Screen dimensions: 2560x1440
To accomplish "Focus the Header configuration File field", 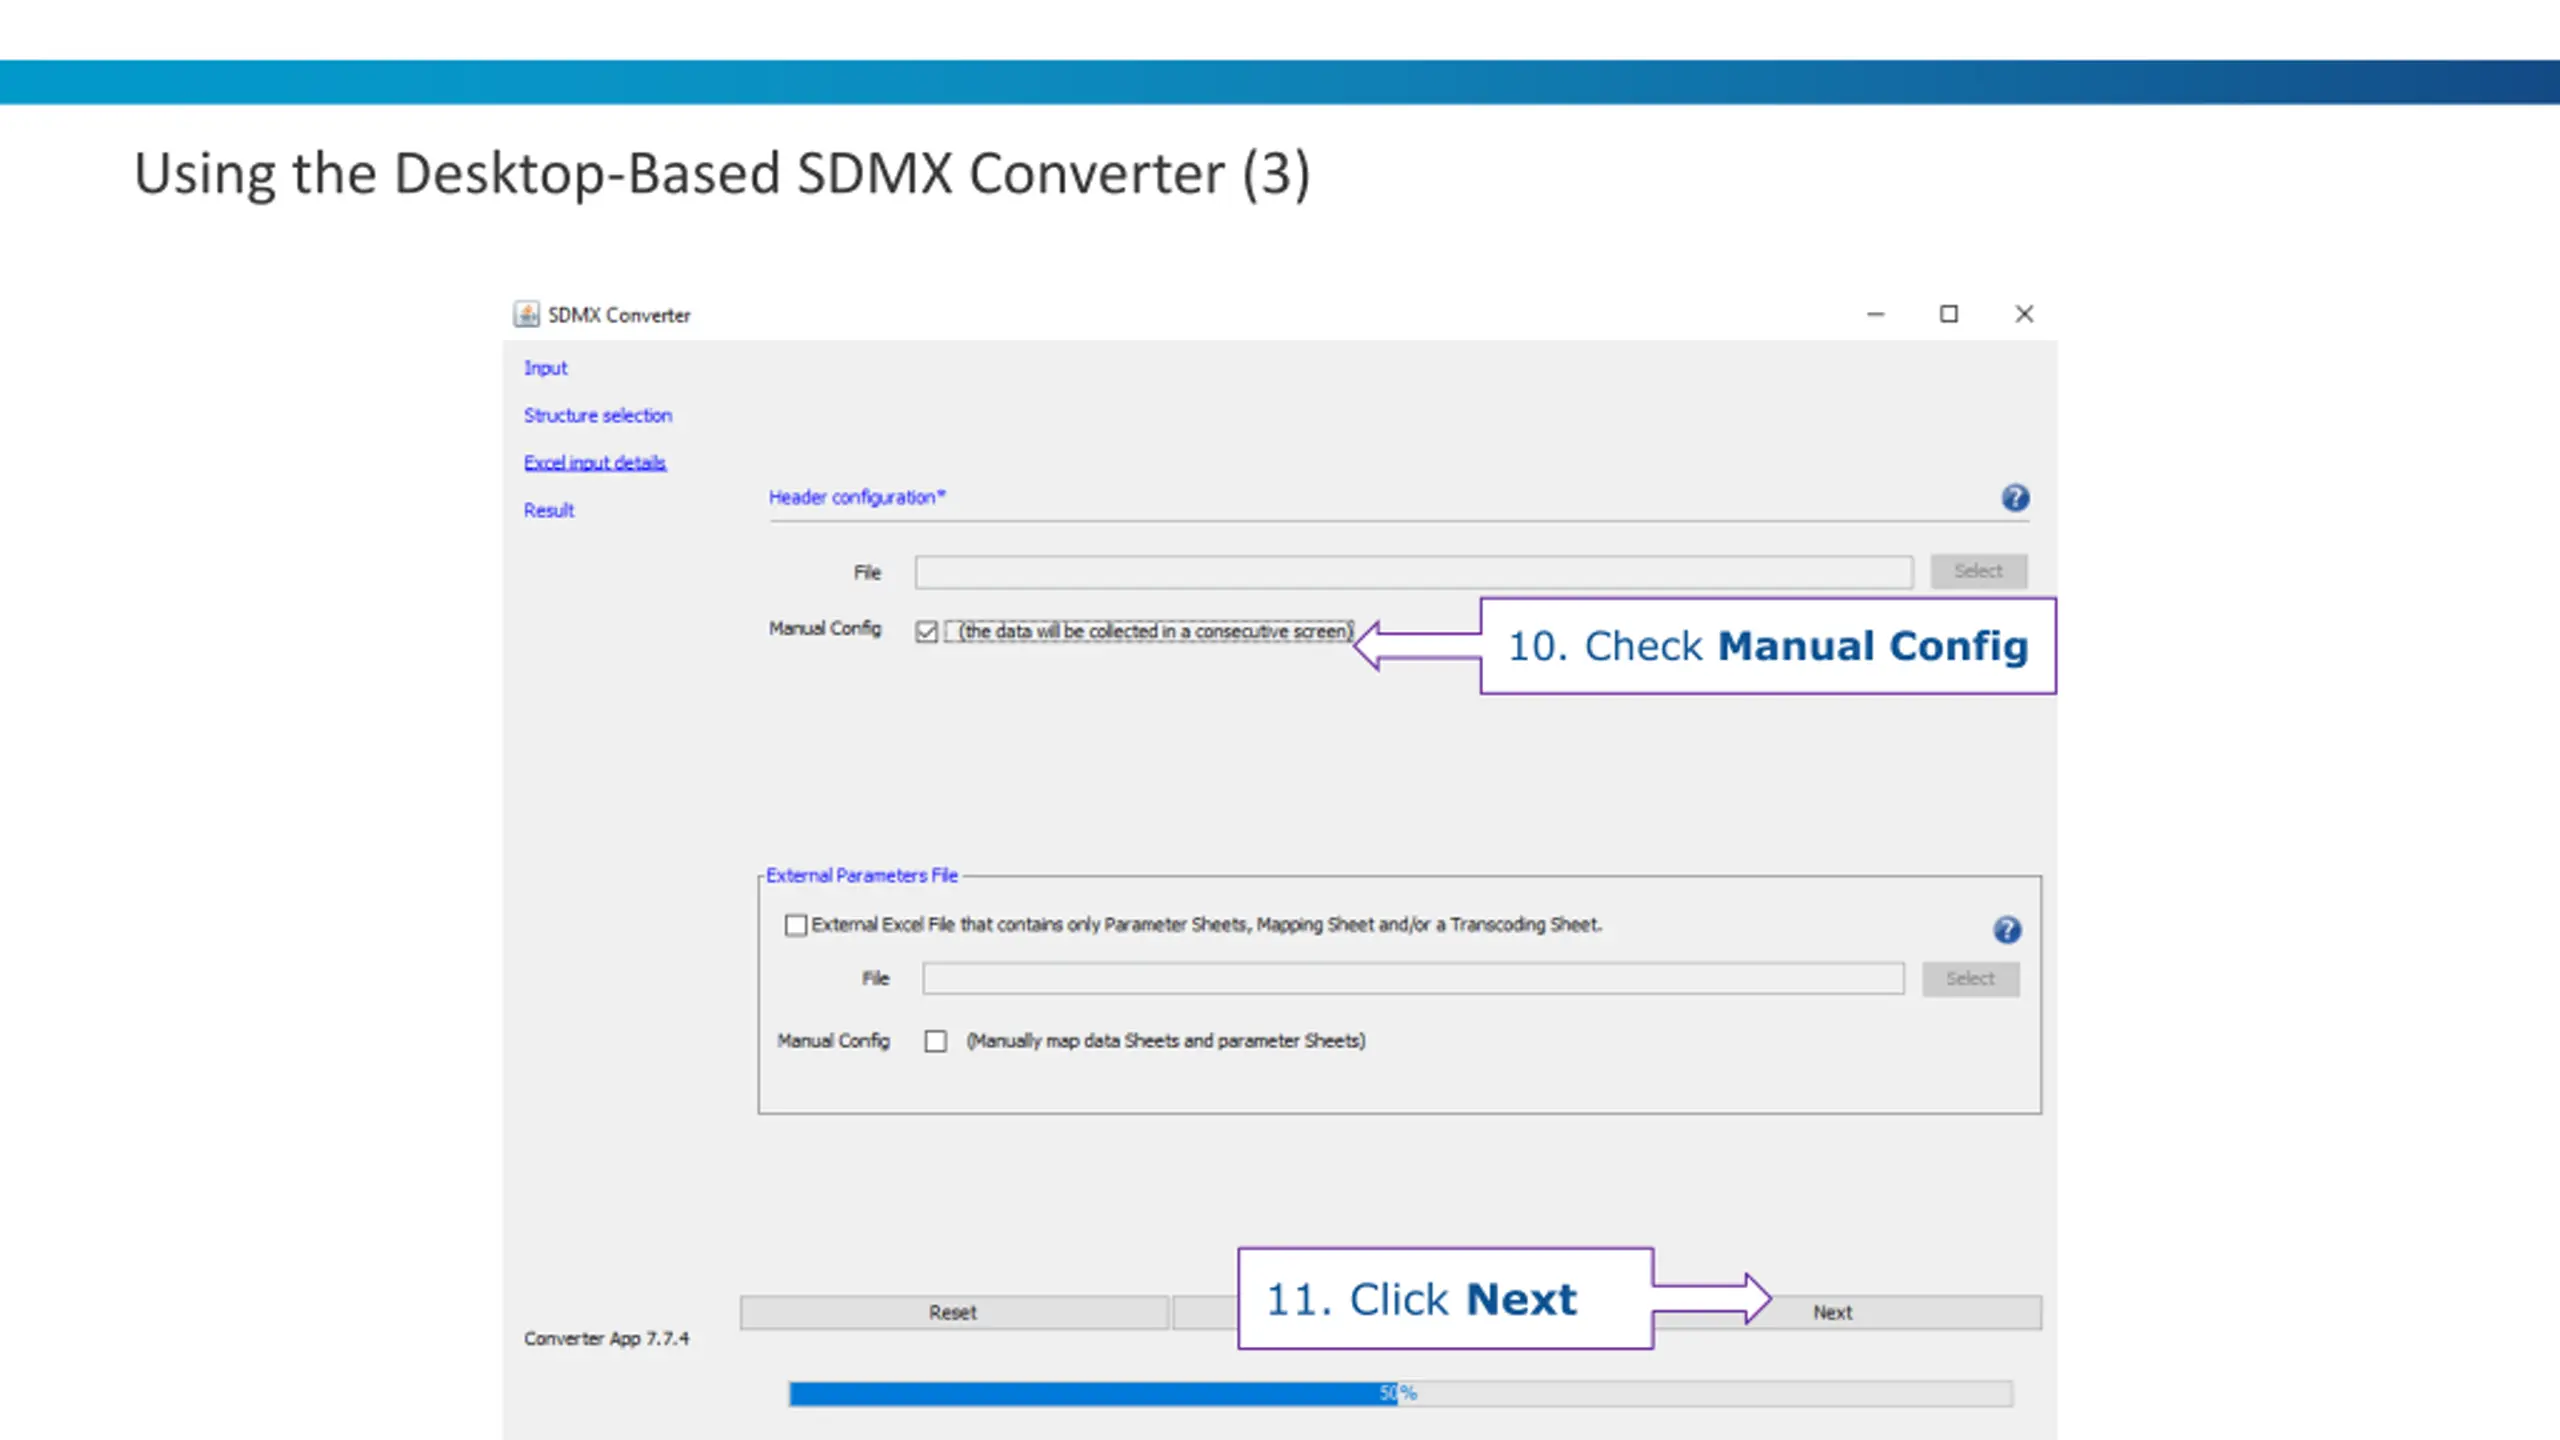I will coord(1413,572).
